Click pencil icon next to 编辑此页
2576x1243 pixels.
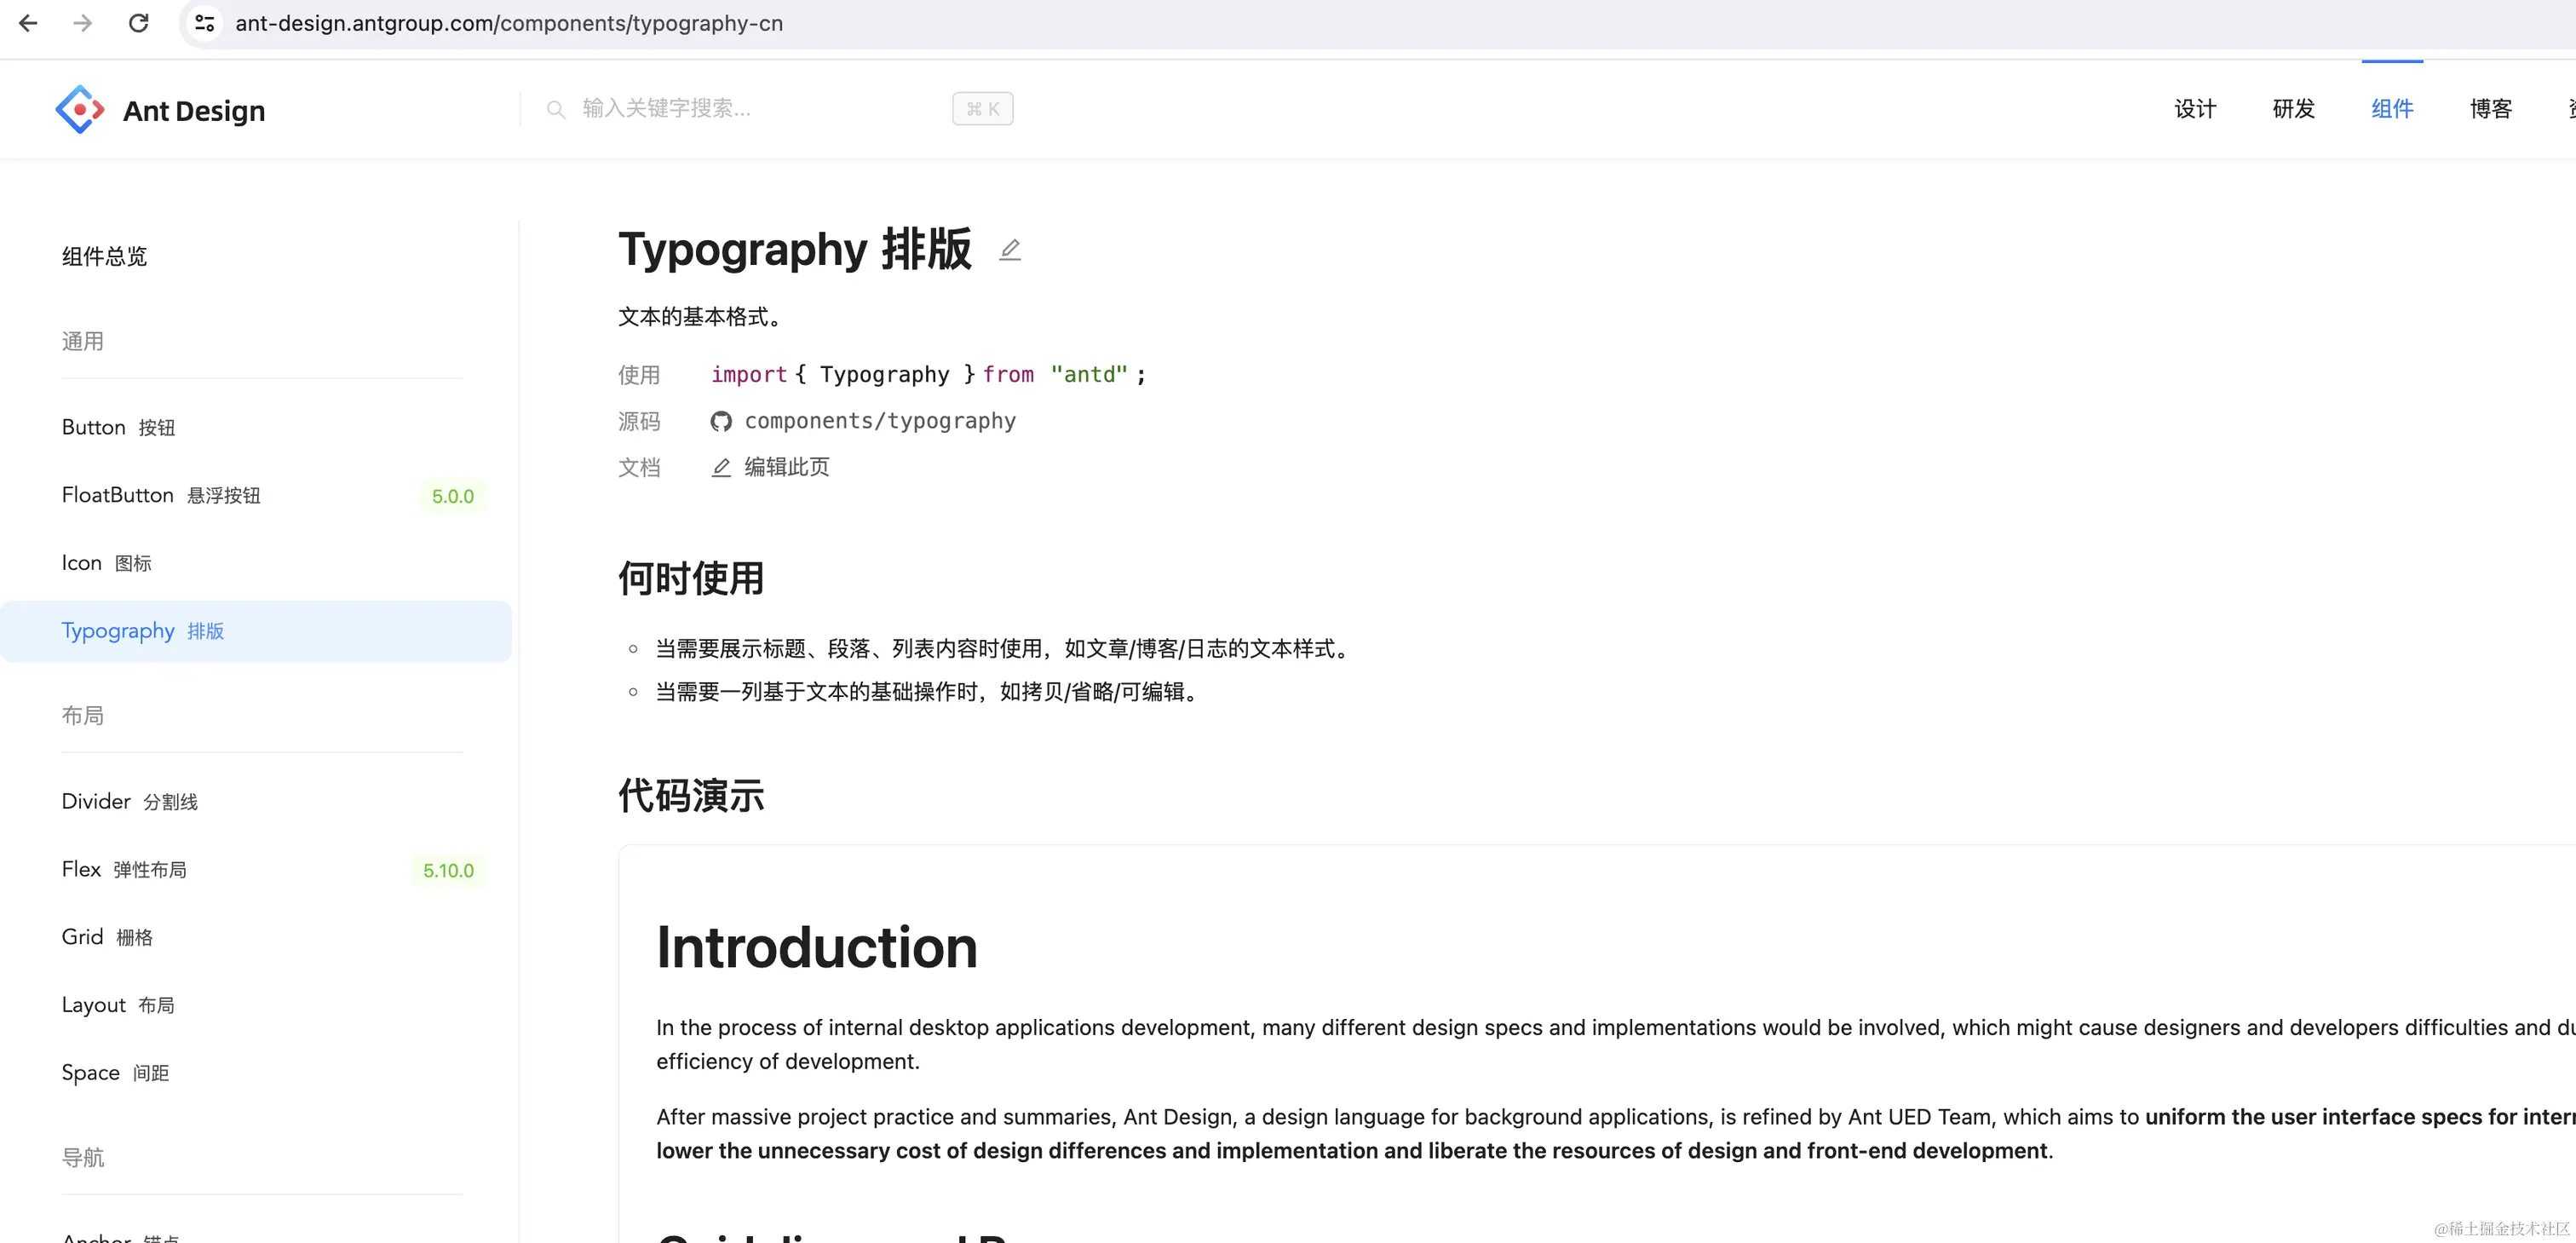pyautogui.click(x=720, y=467)
